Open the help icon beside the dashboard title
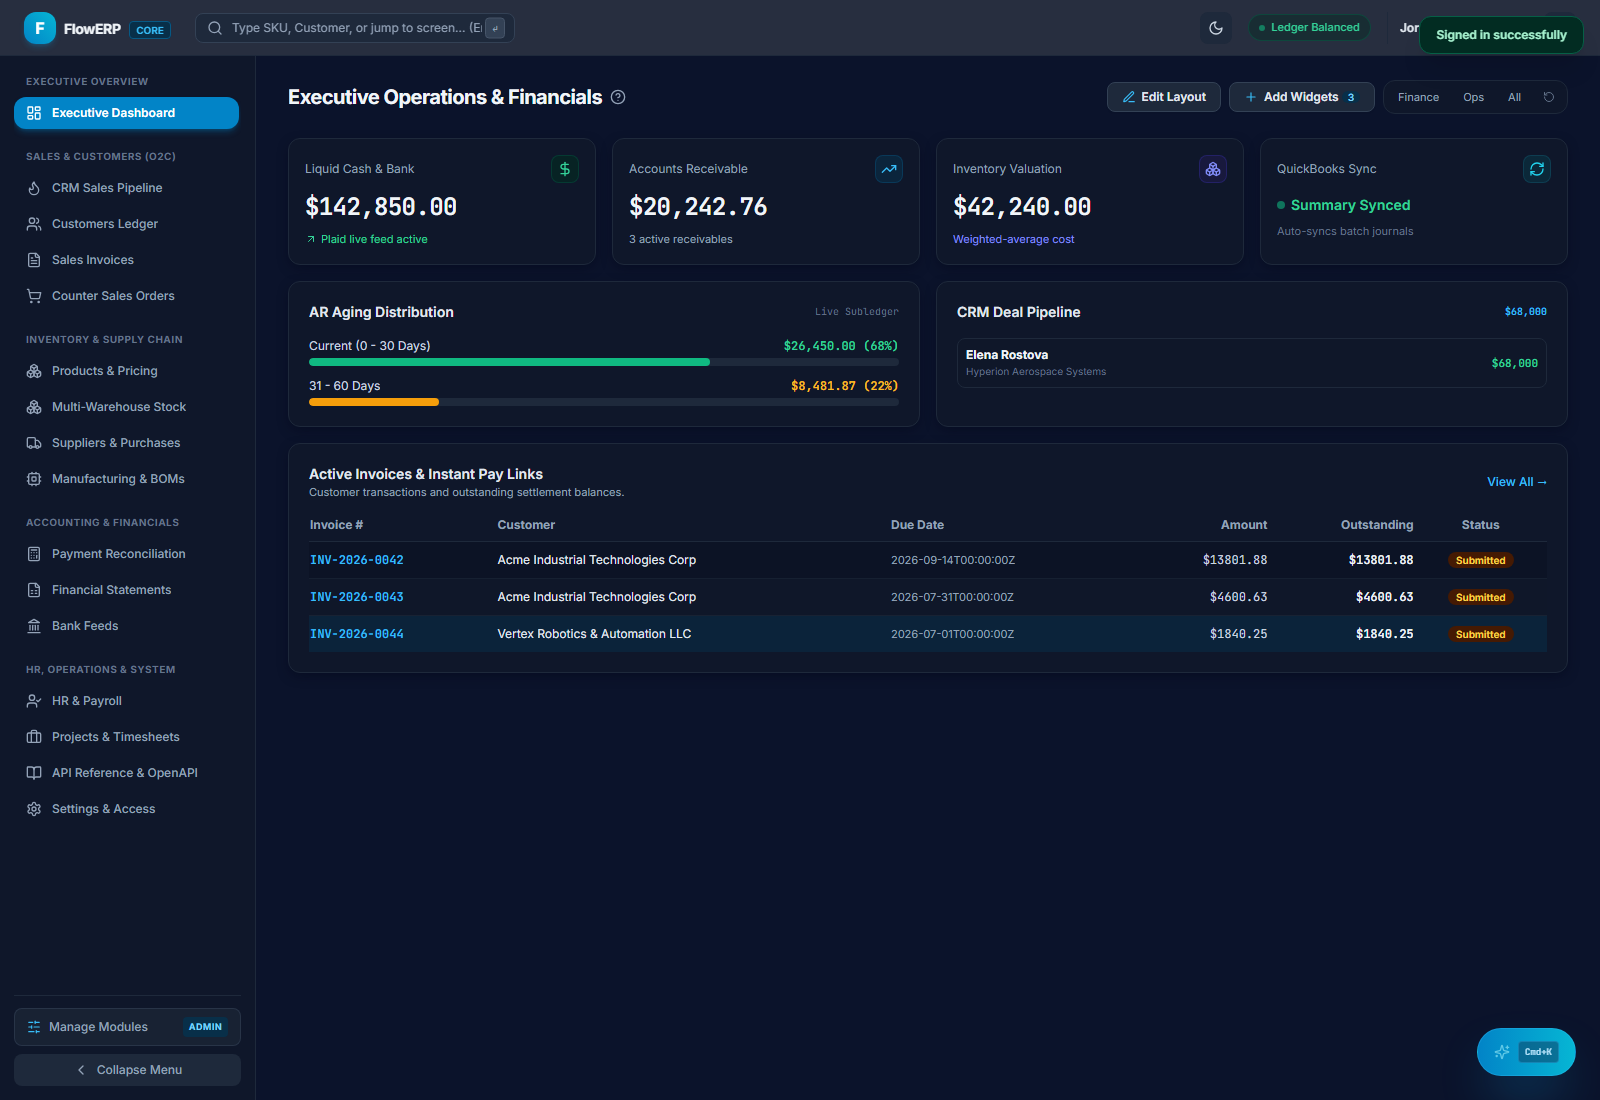Screen dimensions: 1600x1100 [618, 97]
